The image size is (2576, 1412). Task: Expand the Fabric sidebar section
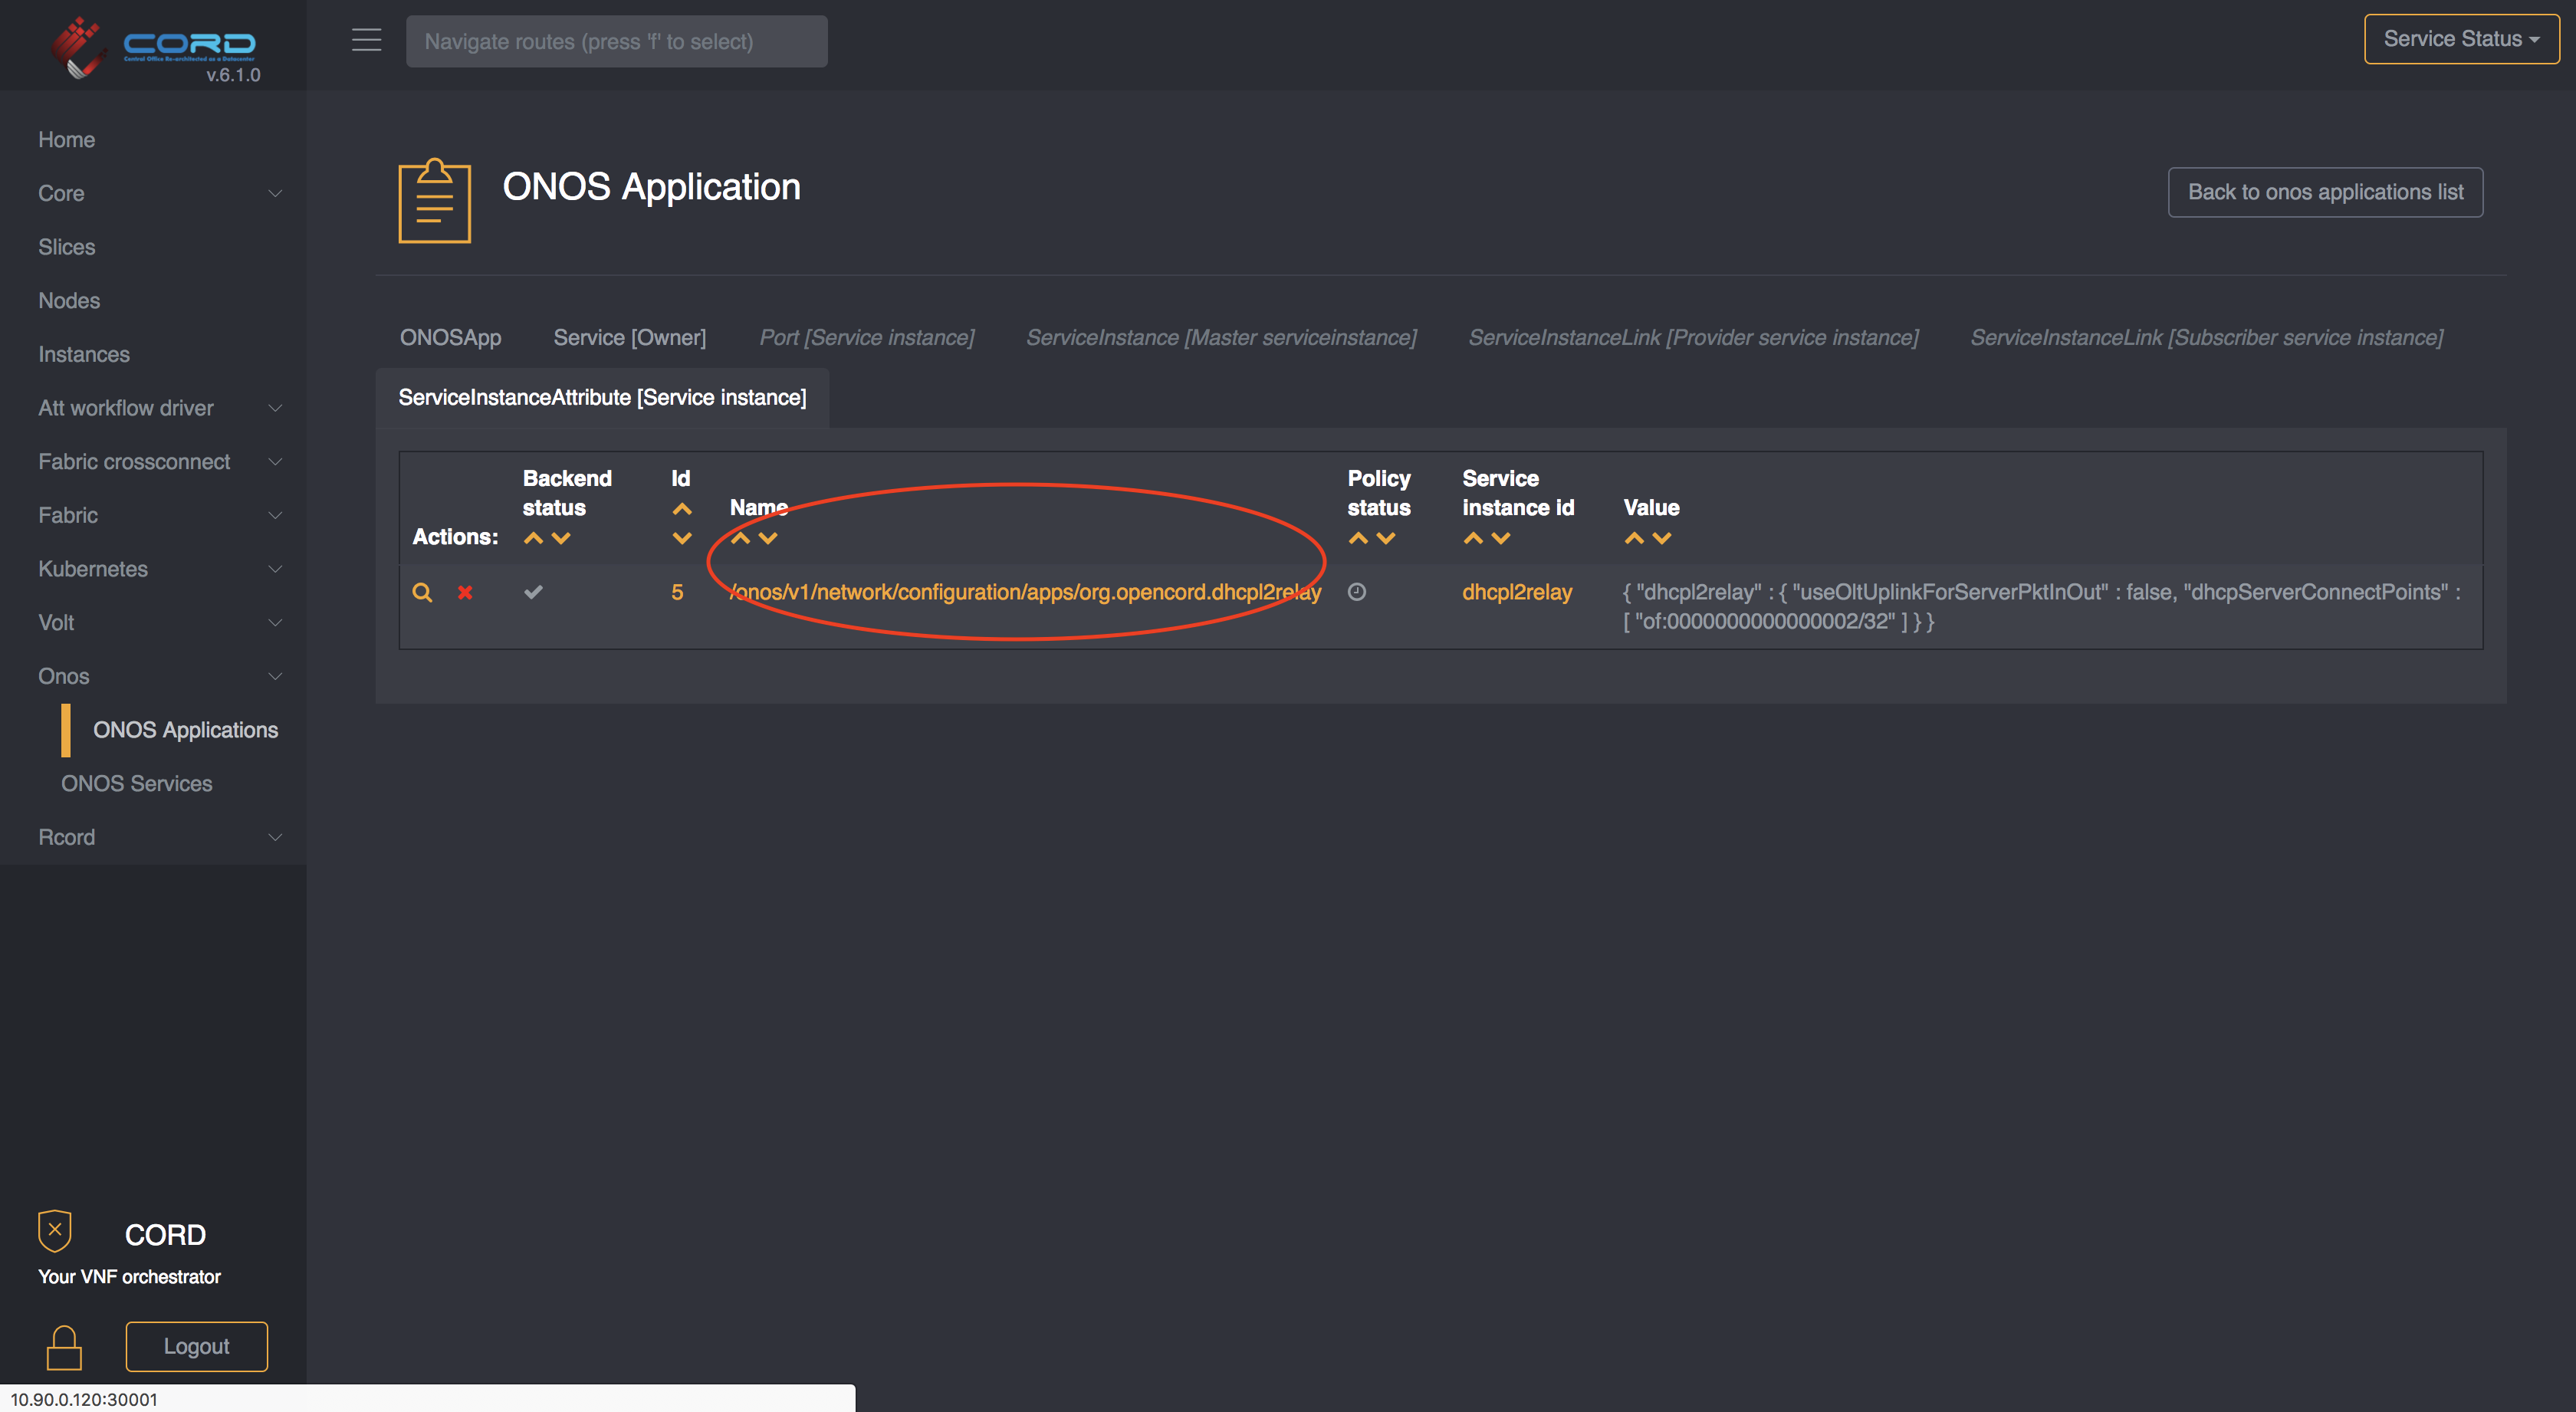153,515
